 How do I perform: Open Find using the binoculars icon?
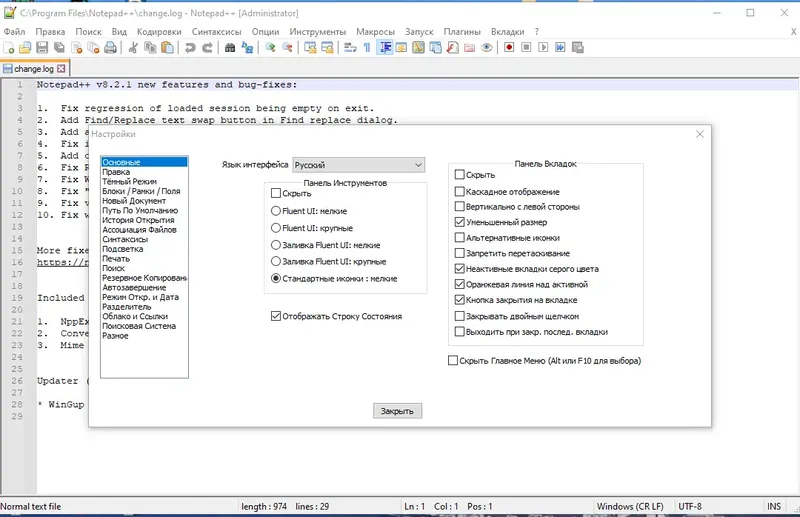pos(230,47)
